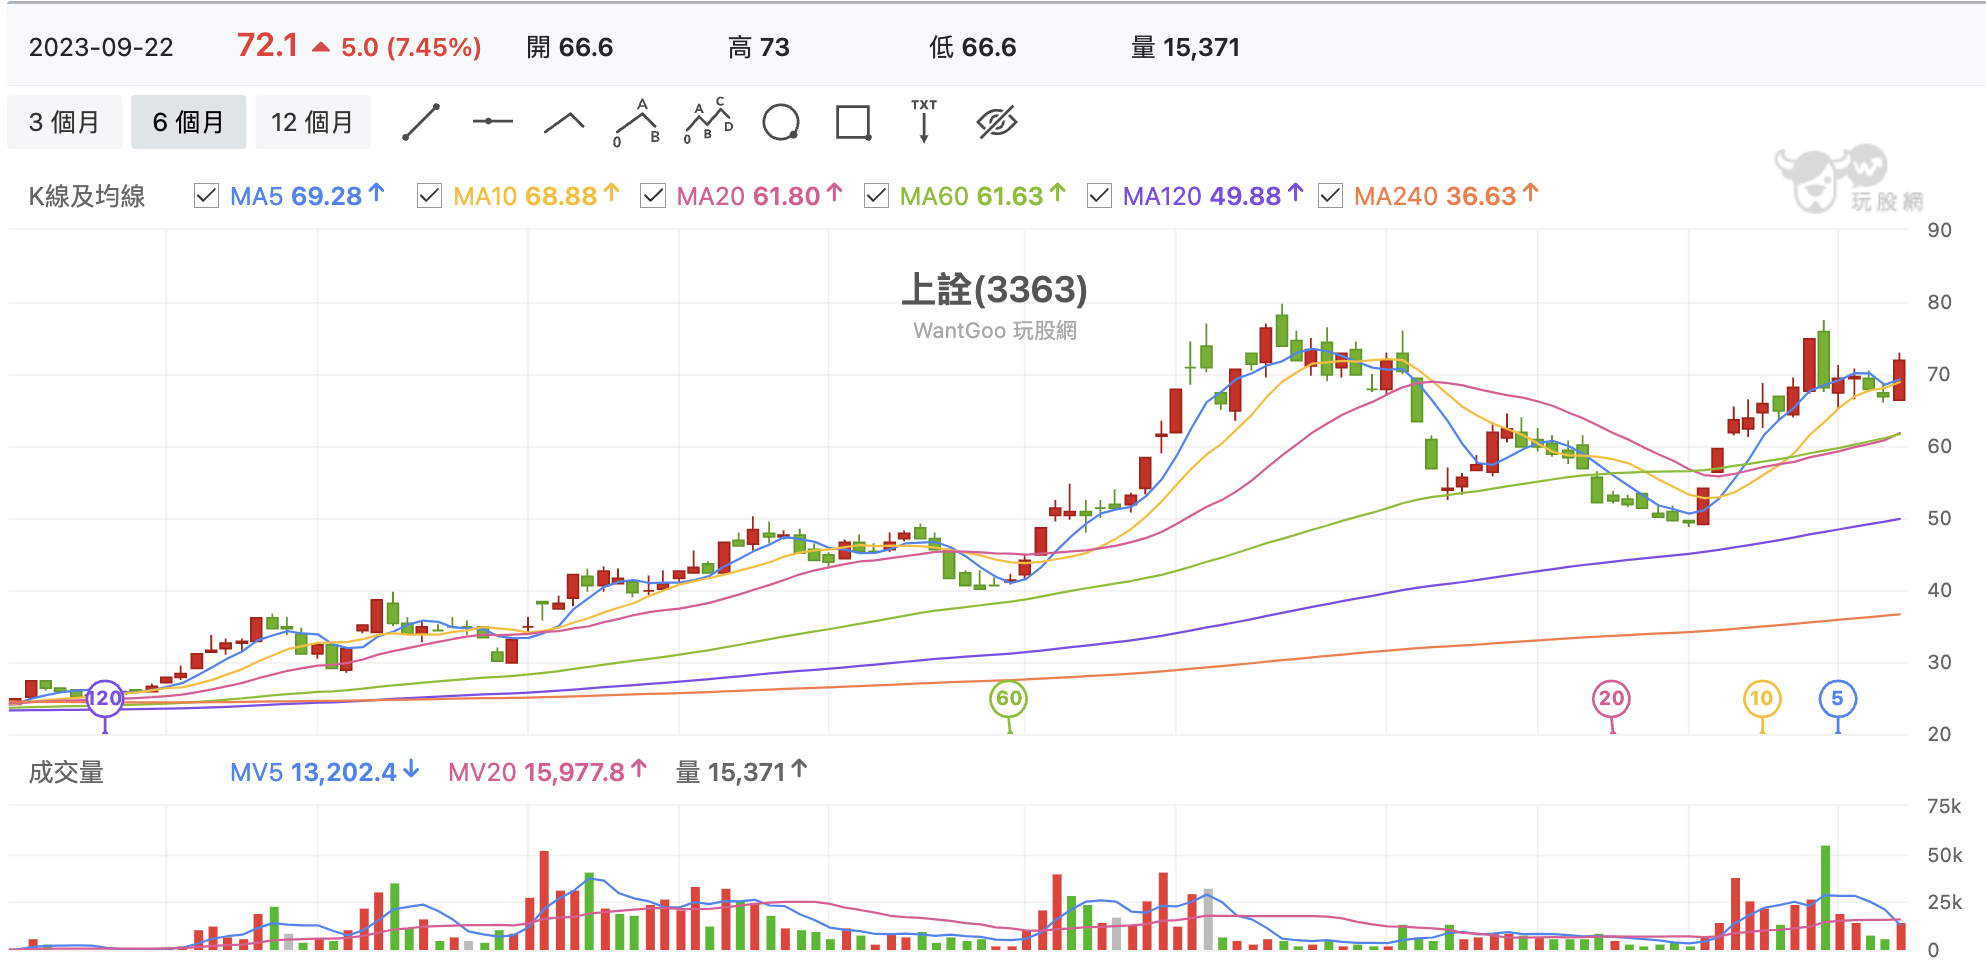Click the WantGoo 玩股網 chart subtitle
The image size is (1986, 970).
click(x=994, y=331)
